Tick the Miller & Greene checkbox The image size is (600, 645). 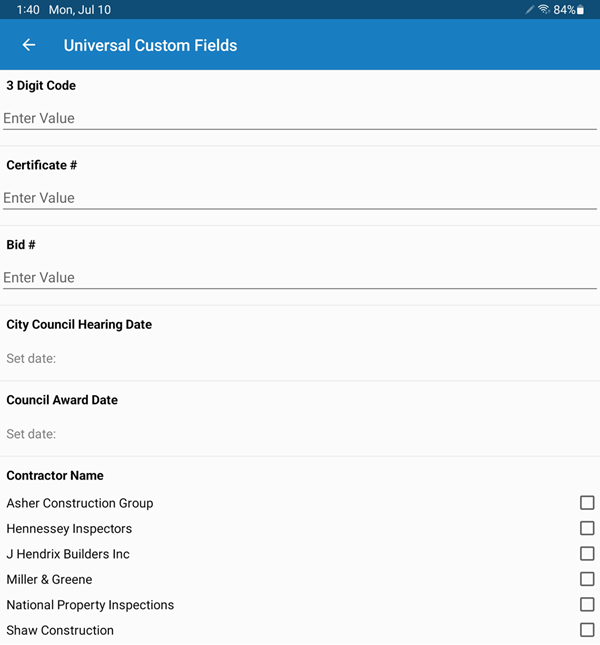(587, 579)
